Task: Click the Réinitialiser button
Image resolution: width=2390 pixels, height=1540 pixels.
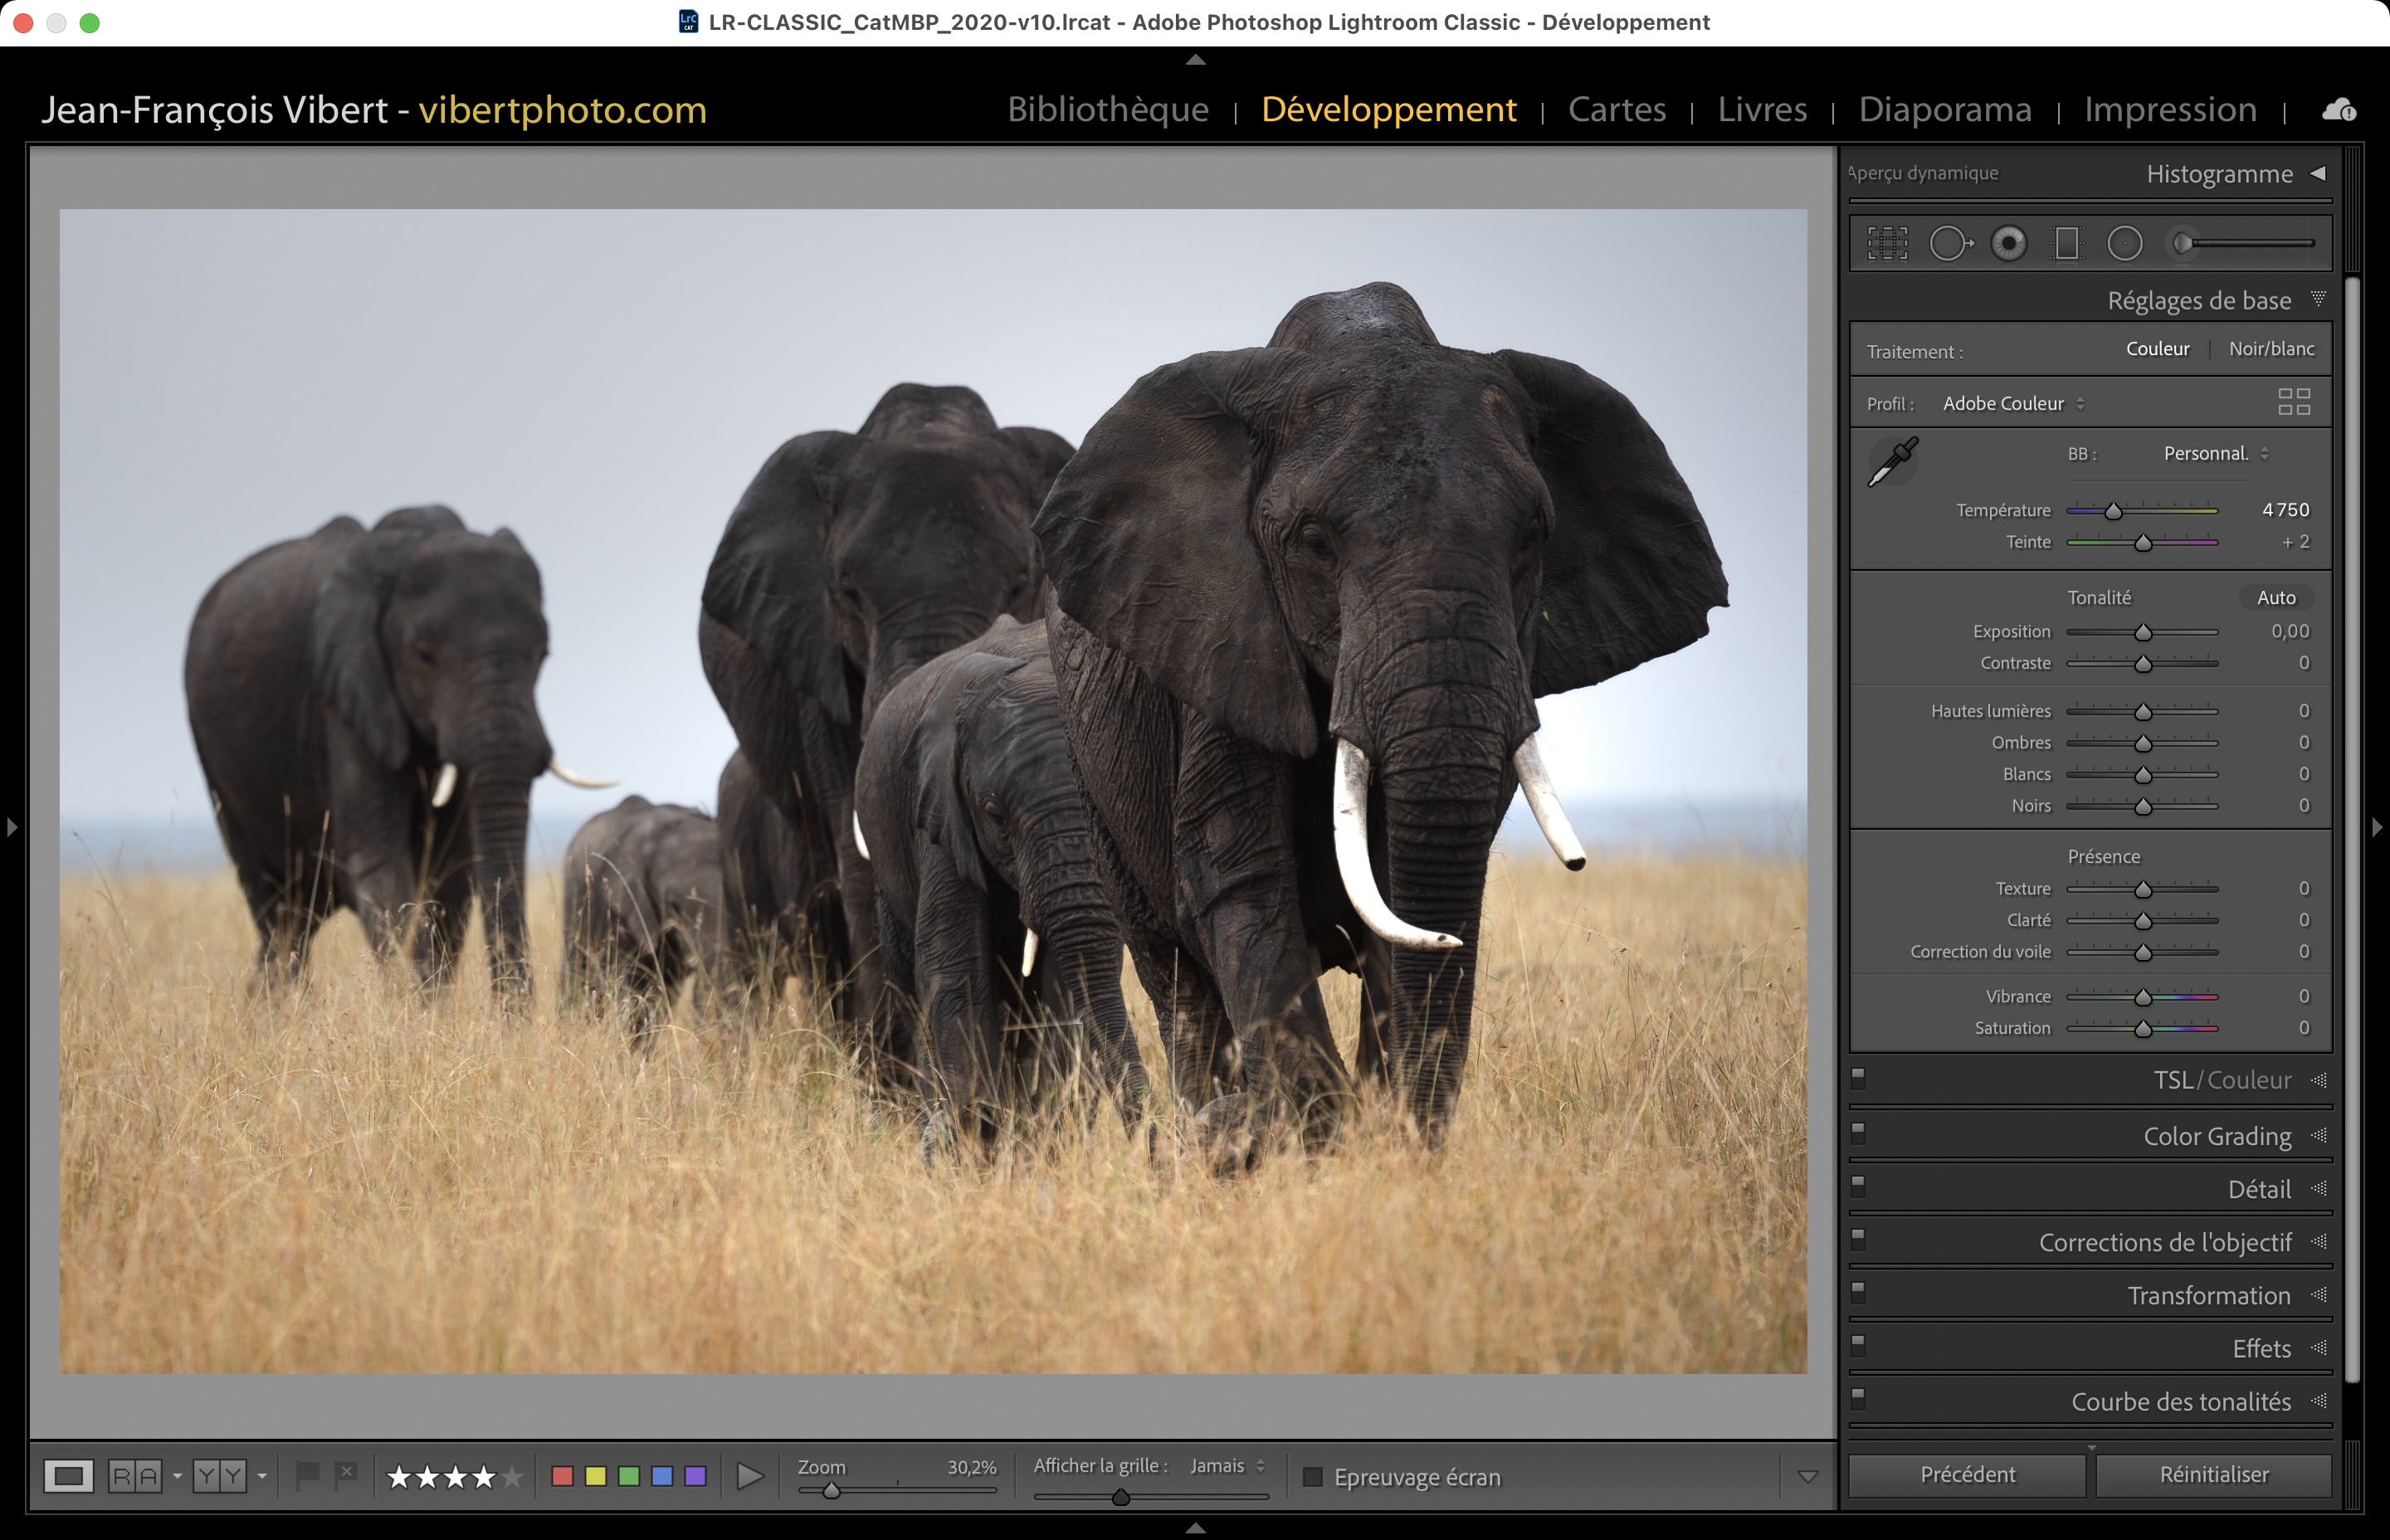Action: click(2213, 1474)
